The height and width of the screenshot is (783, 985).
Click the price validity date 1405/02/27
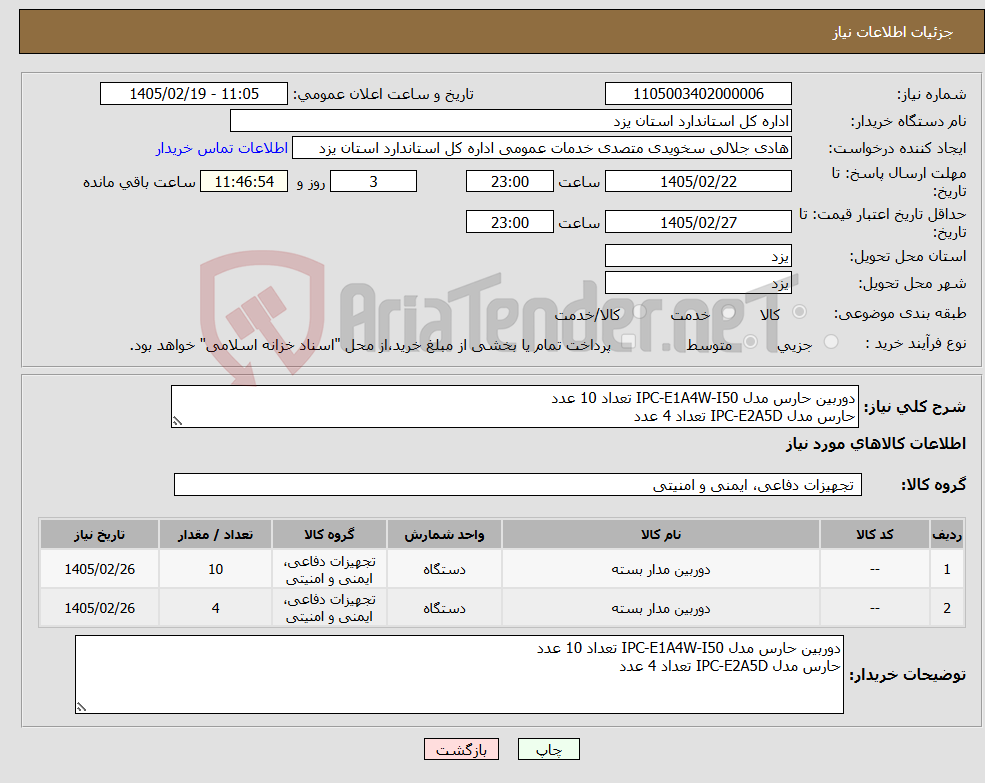click(x=698, y=222)
